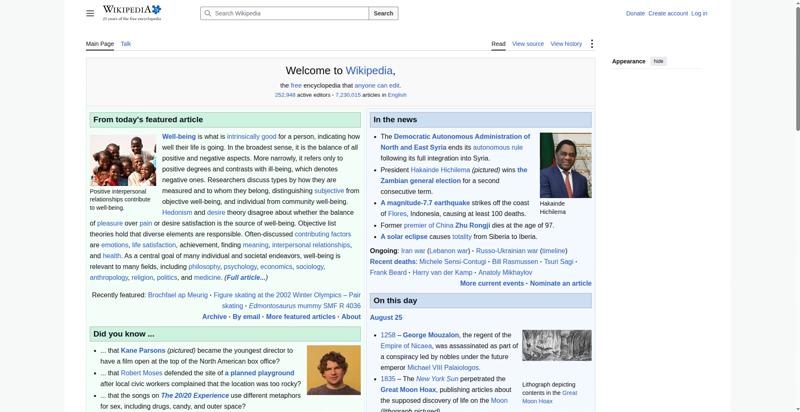This screenshot has width=800, height=412.
Task: Open the Michael VIII Palaiologos link
Action: pyautogui.click(x=443, y=368)
